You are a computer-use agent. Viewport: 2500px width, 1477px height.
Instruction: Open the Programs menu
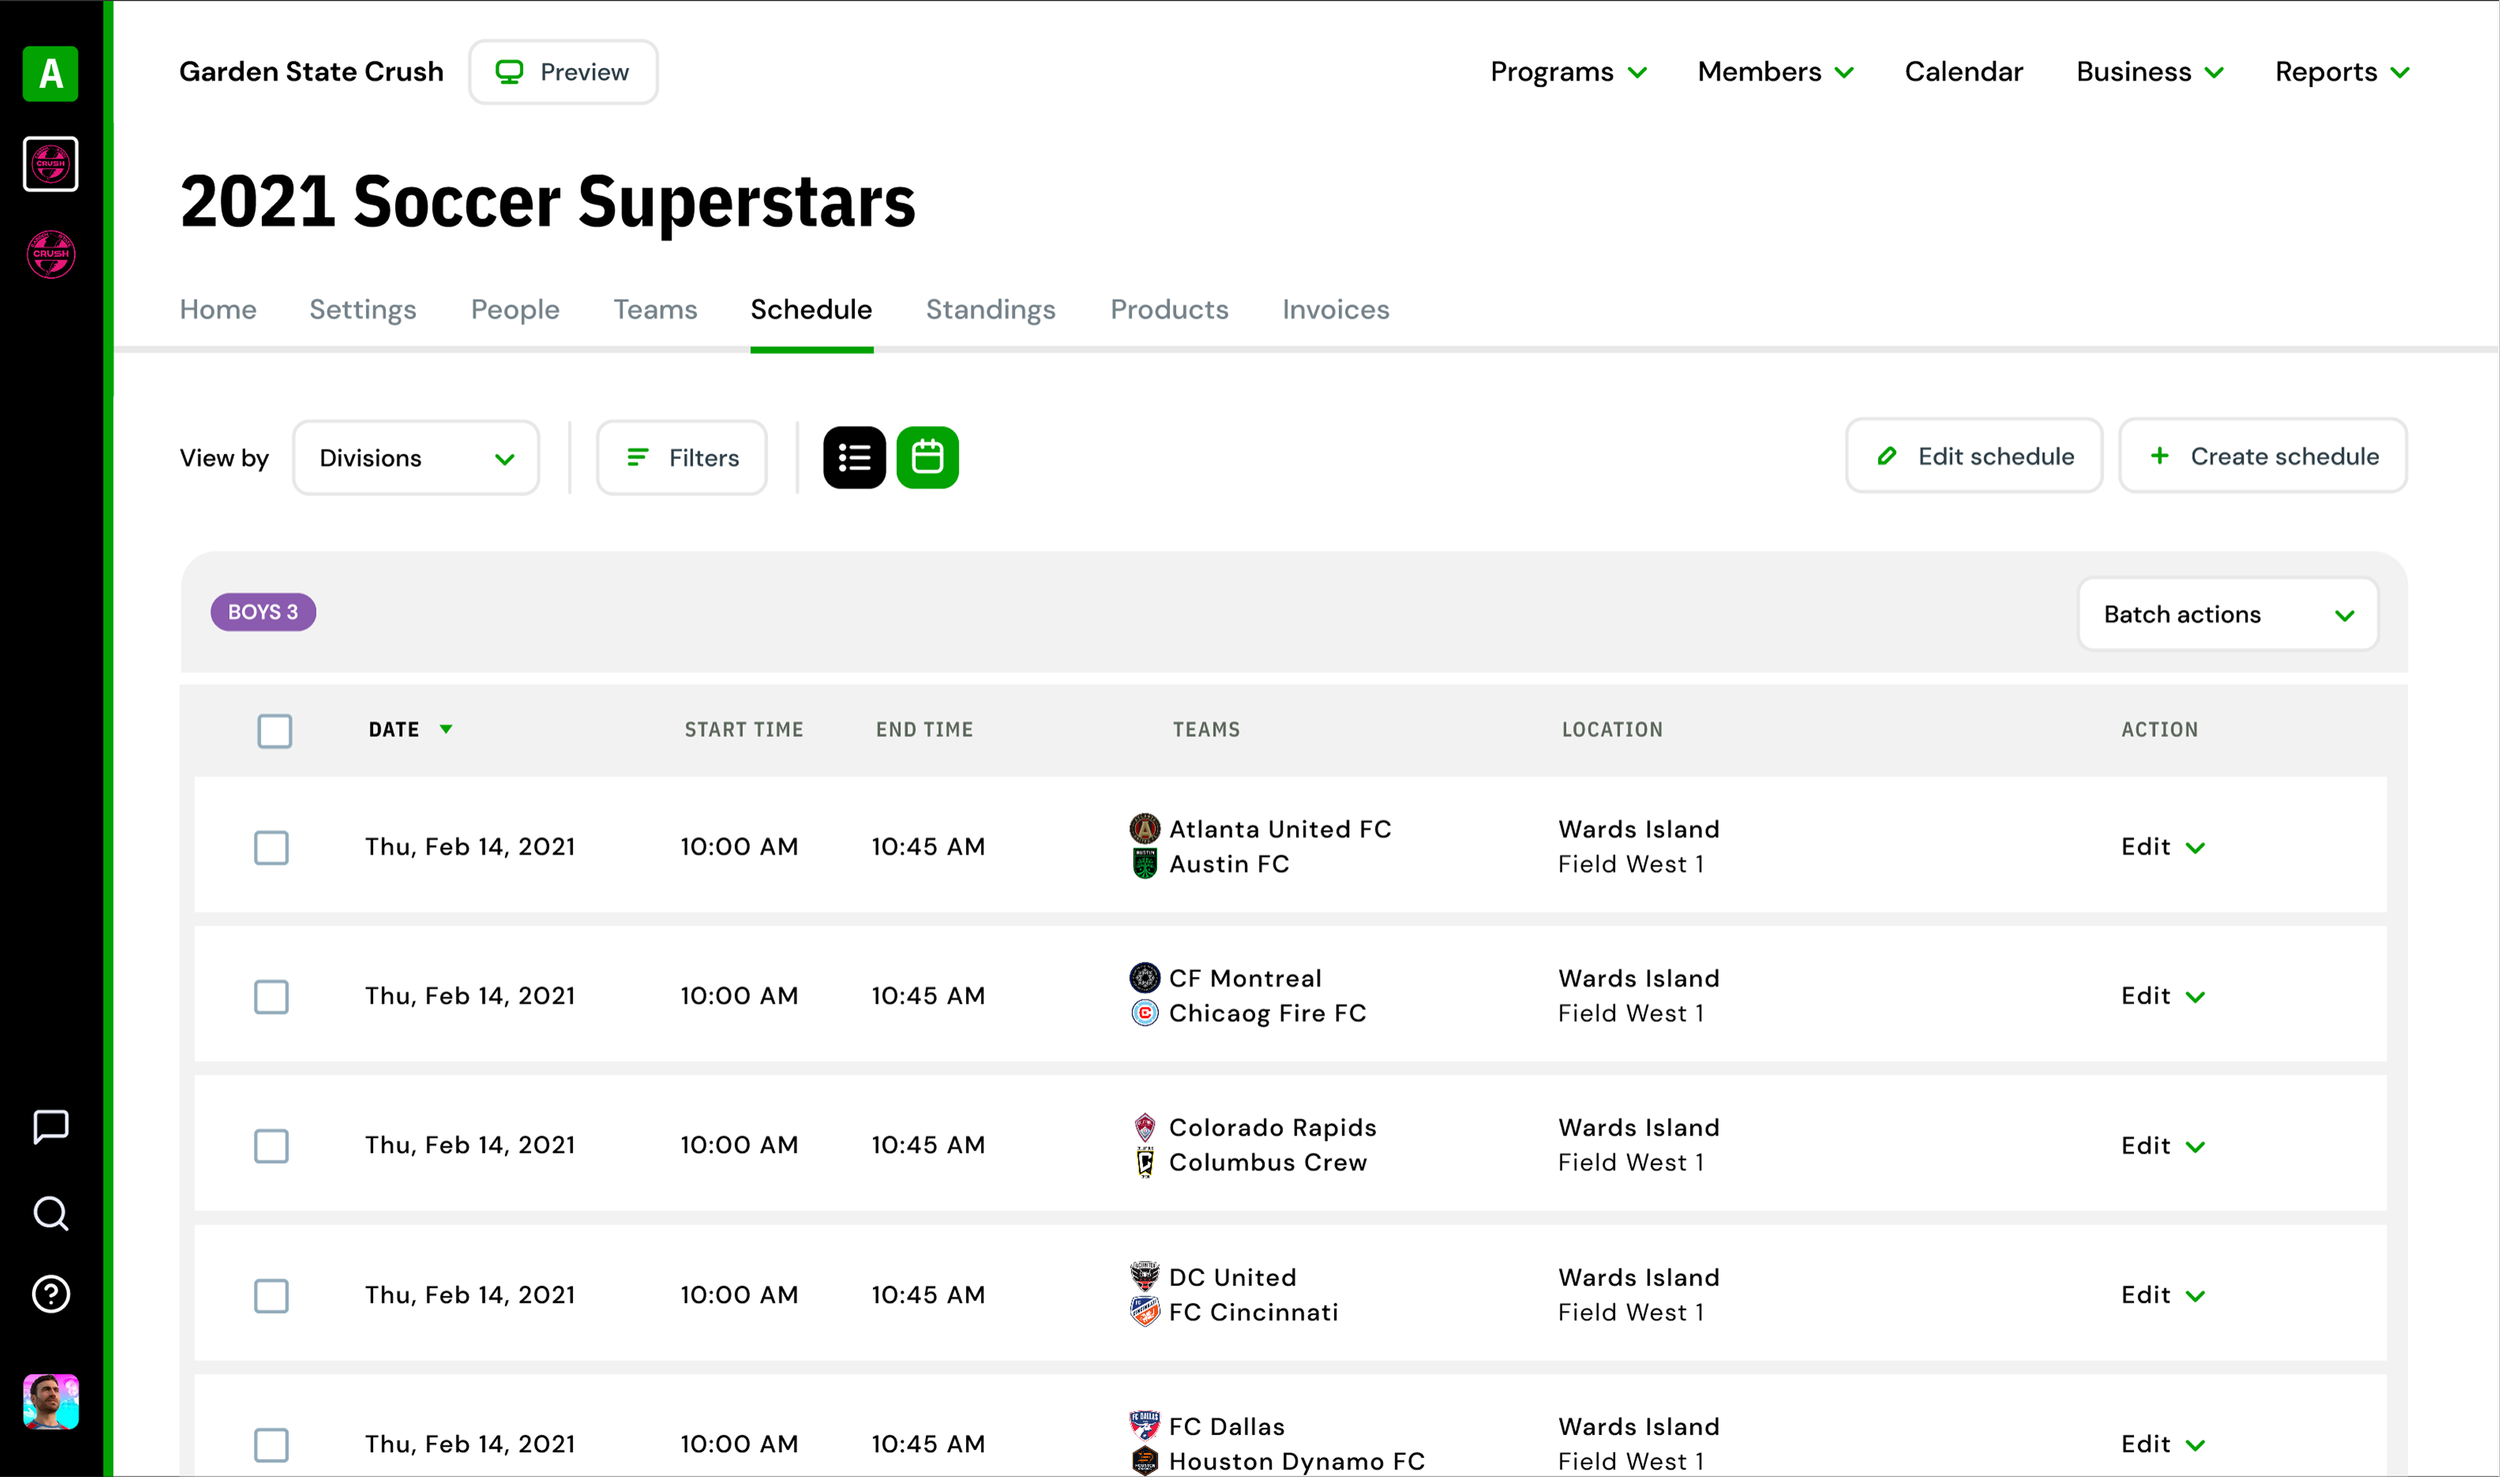click(1567, 72)
